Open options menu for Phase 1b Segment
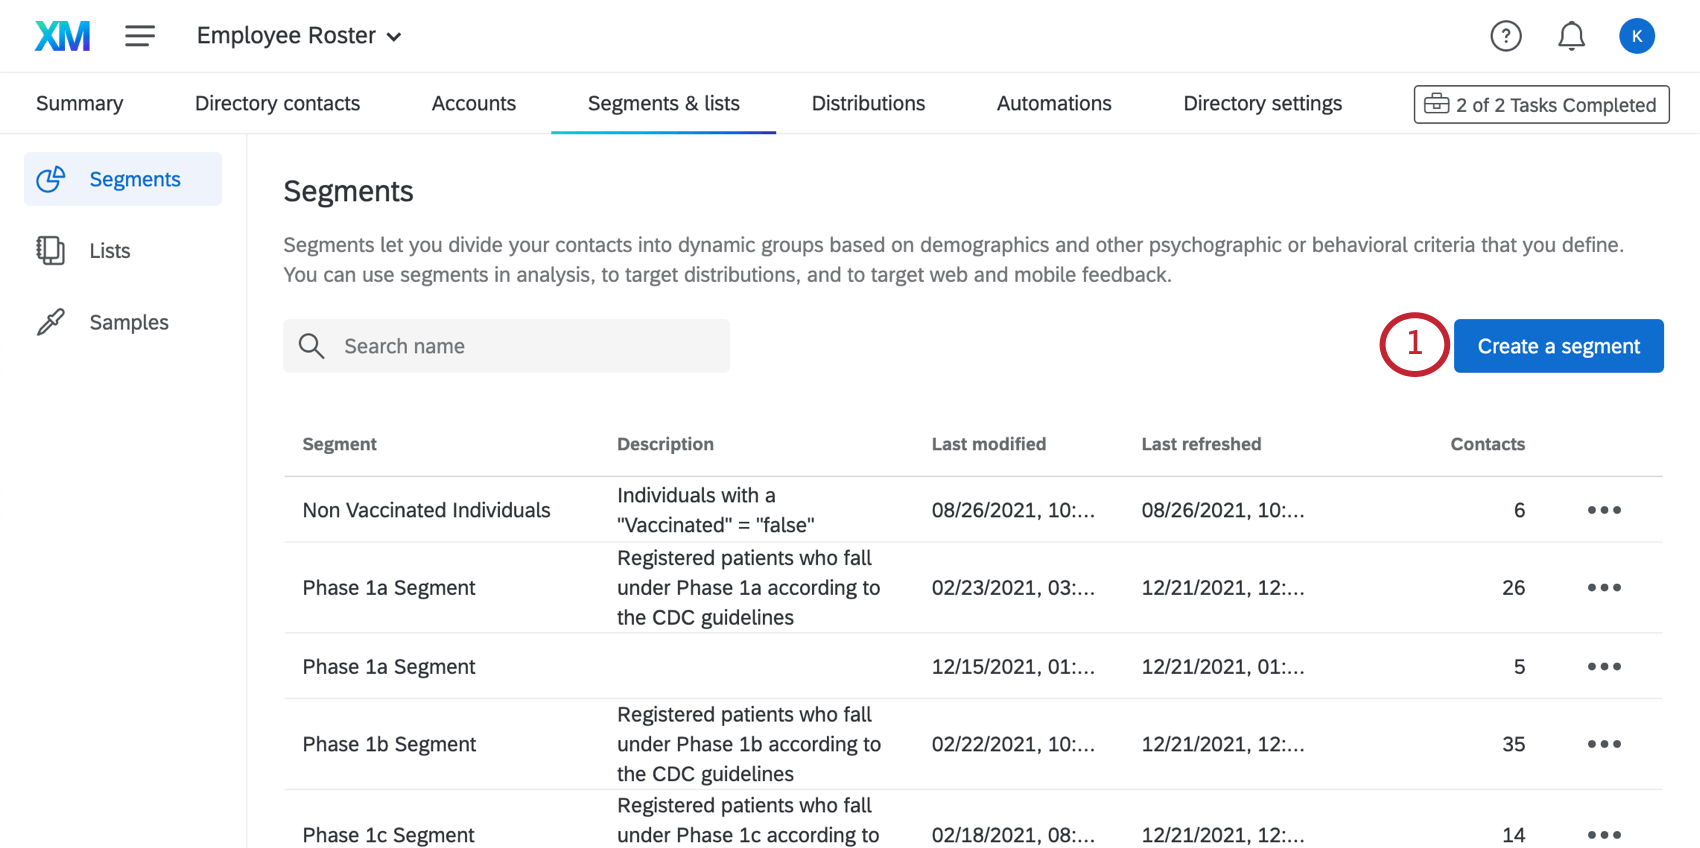 pyautogui.click(x=1604, y=744)
